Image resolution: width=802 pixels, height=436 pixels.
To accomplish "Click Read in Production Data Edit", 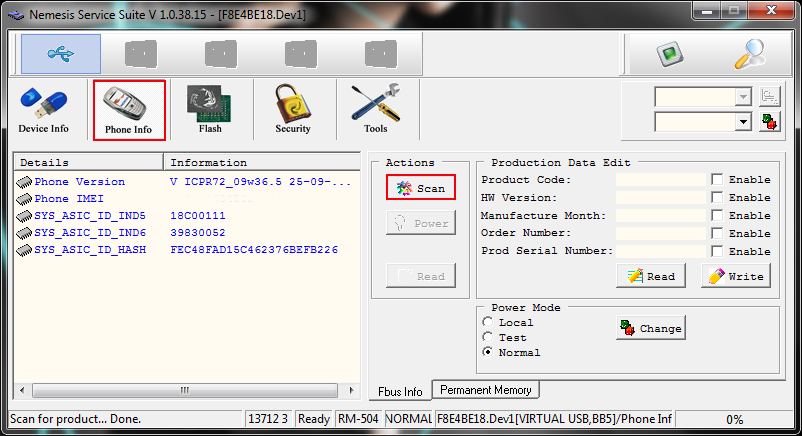I will [x=651, y=276].
